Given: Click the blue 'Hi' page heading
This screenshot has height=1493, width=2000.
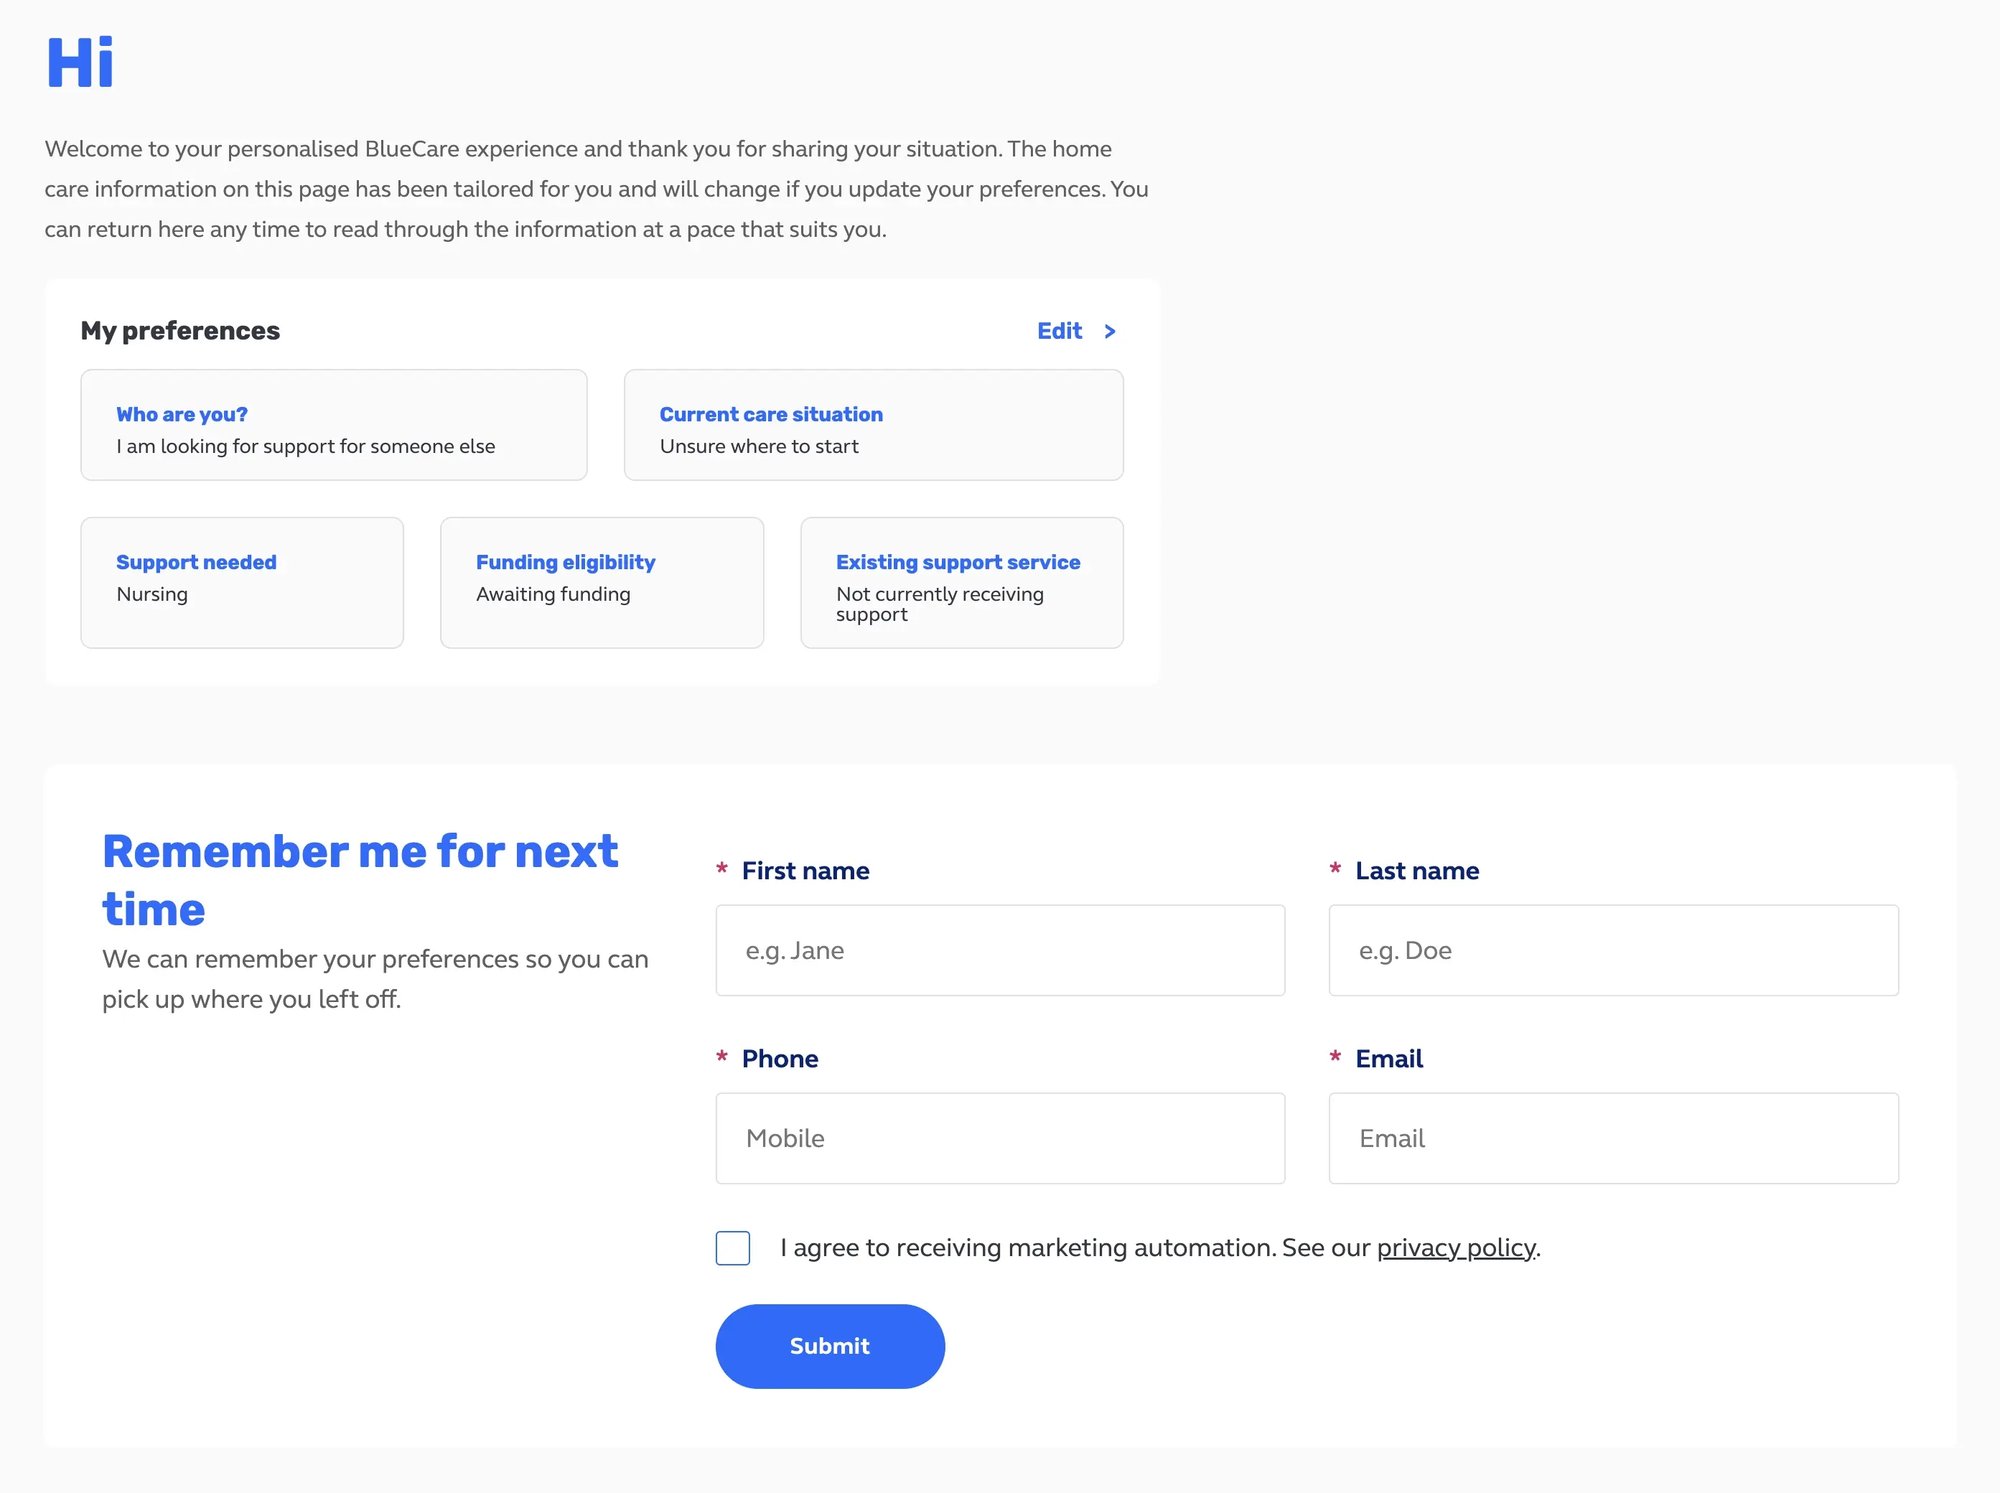Looking at the screenshot, I should (80, 62).
